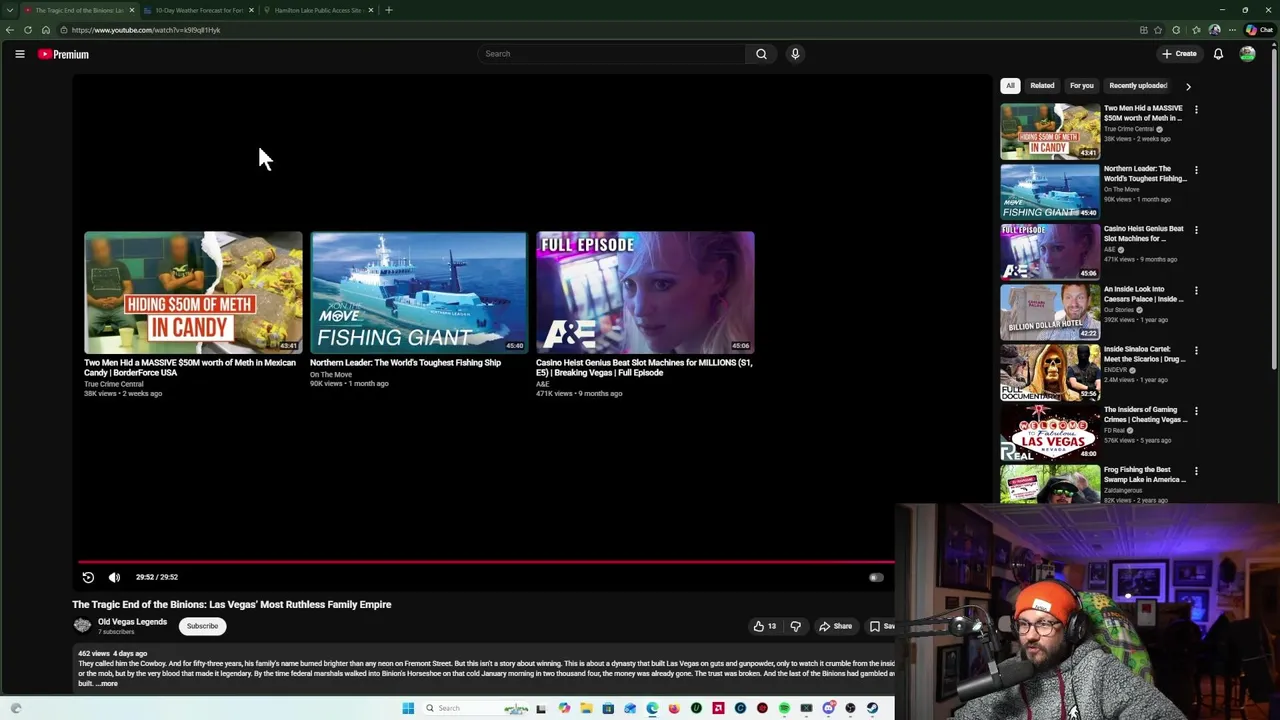1280x720 pixels.
Task: Open Steam from the taskbar
Action: 872,708
